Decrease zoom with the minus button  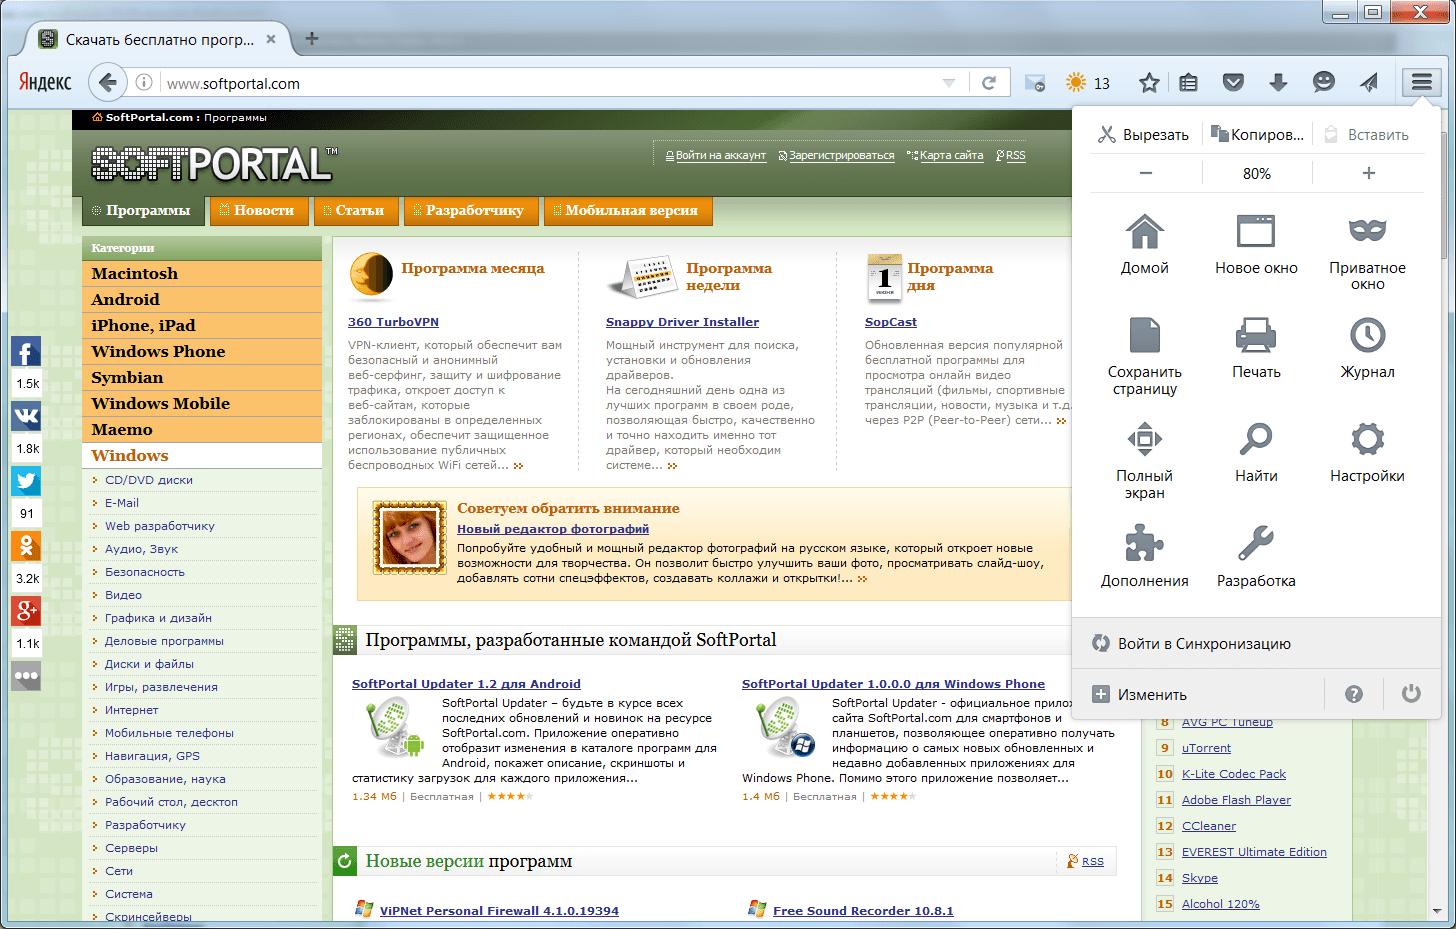coord(1146,173)
